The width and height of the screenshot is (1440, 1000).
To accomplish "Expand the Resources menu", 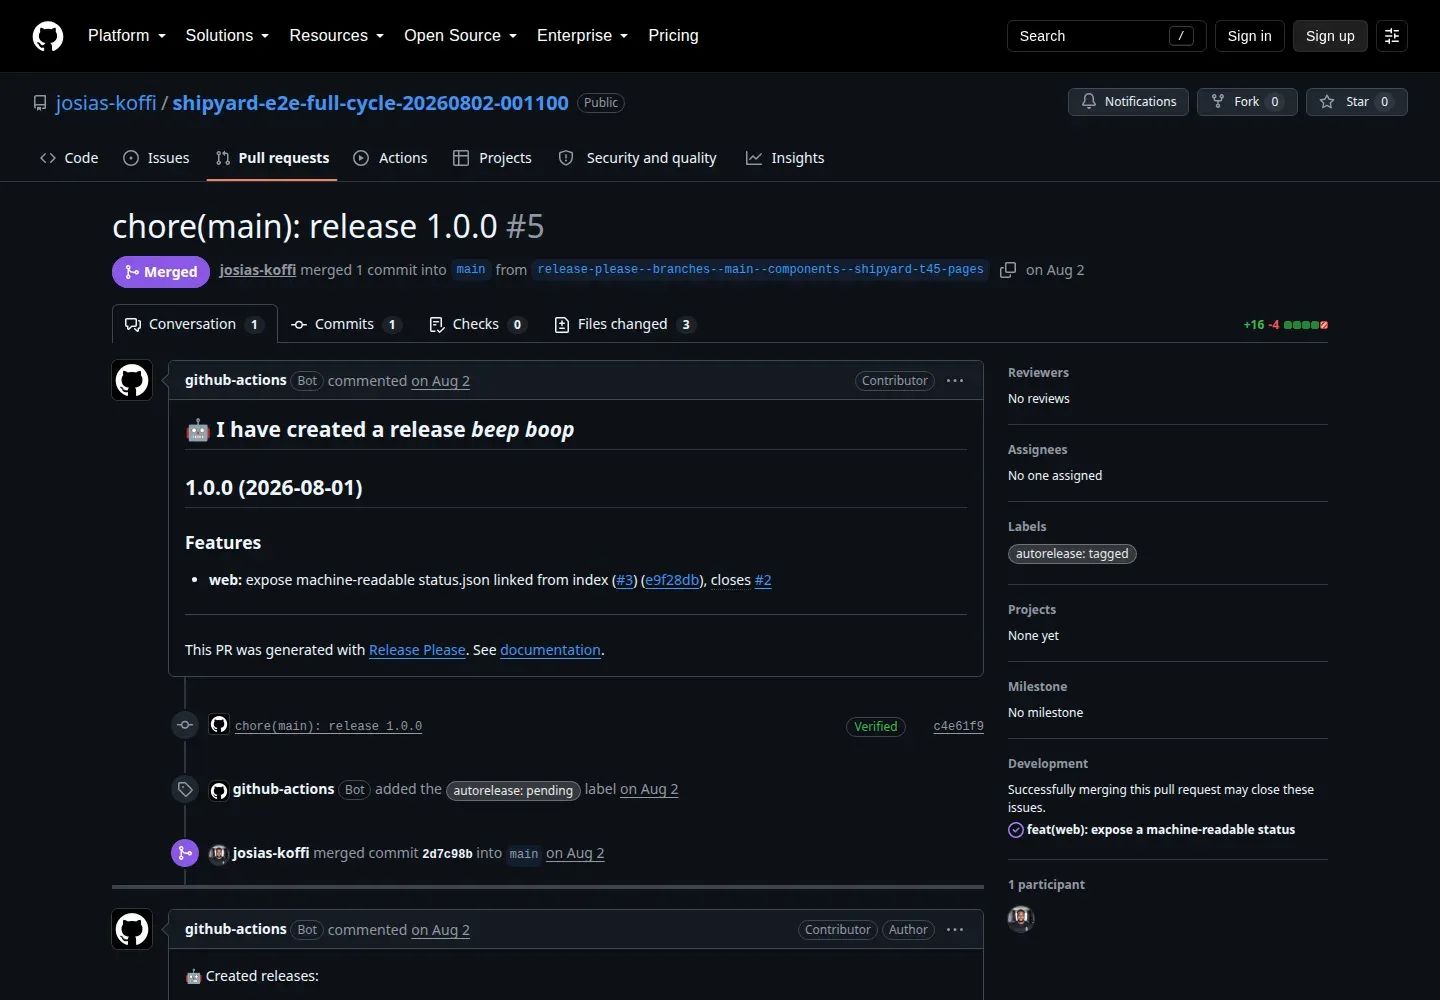I will [x=337, y=36].
